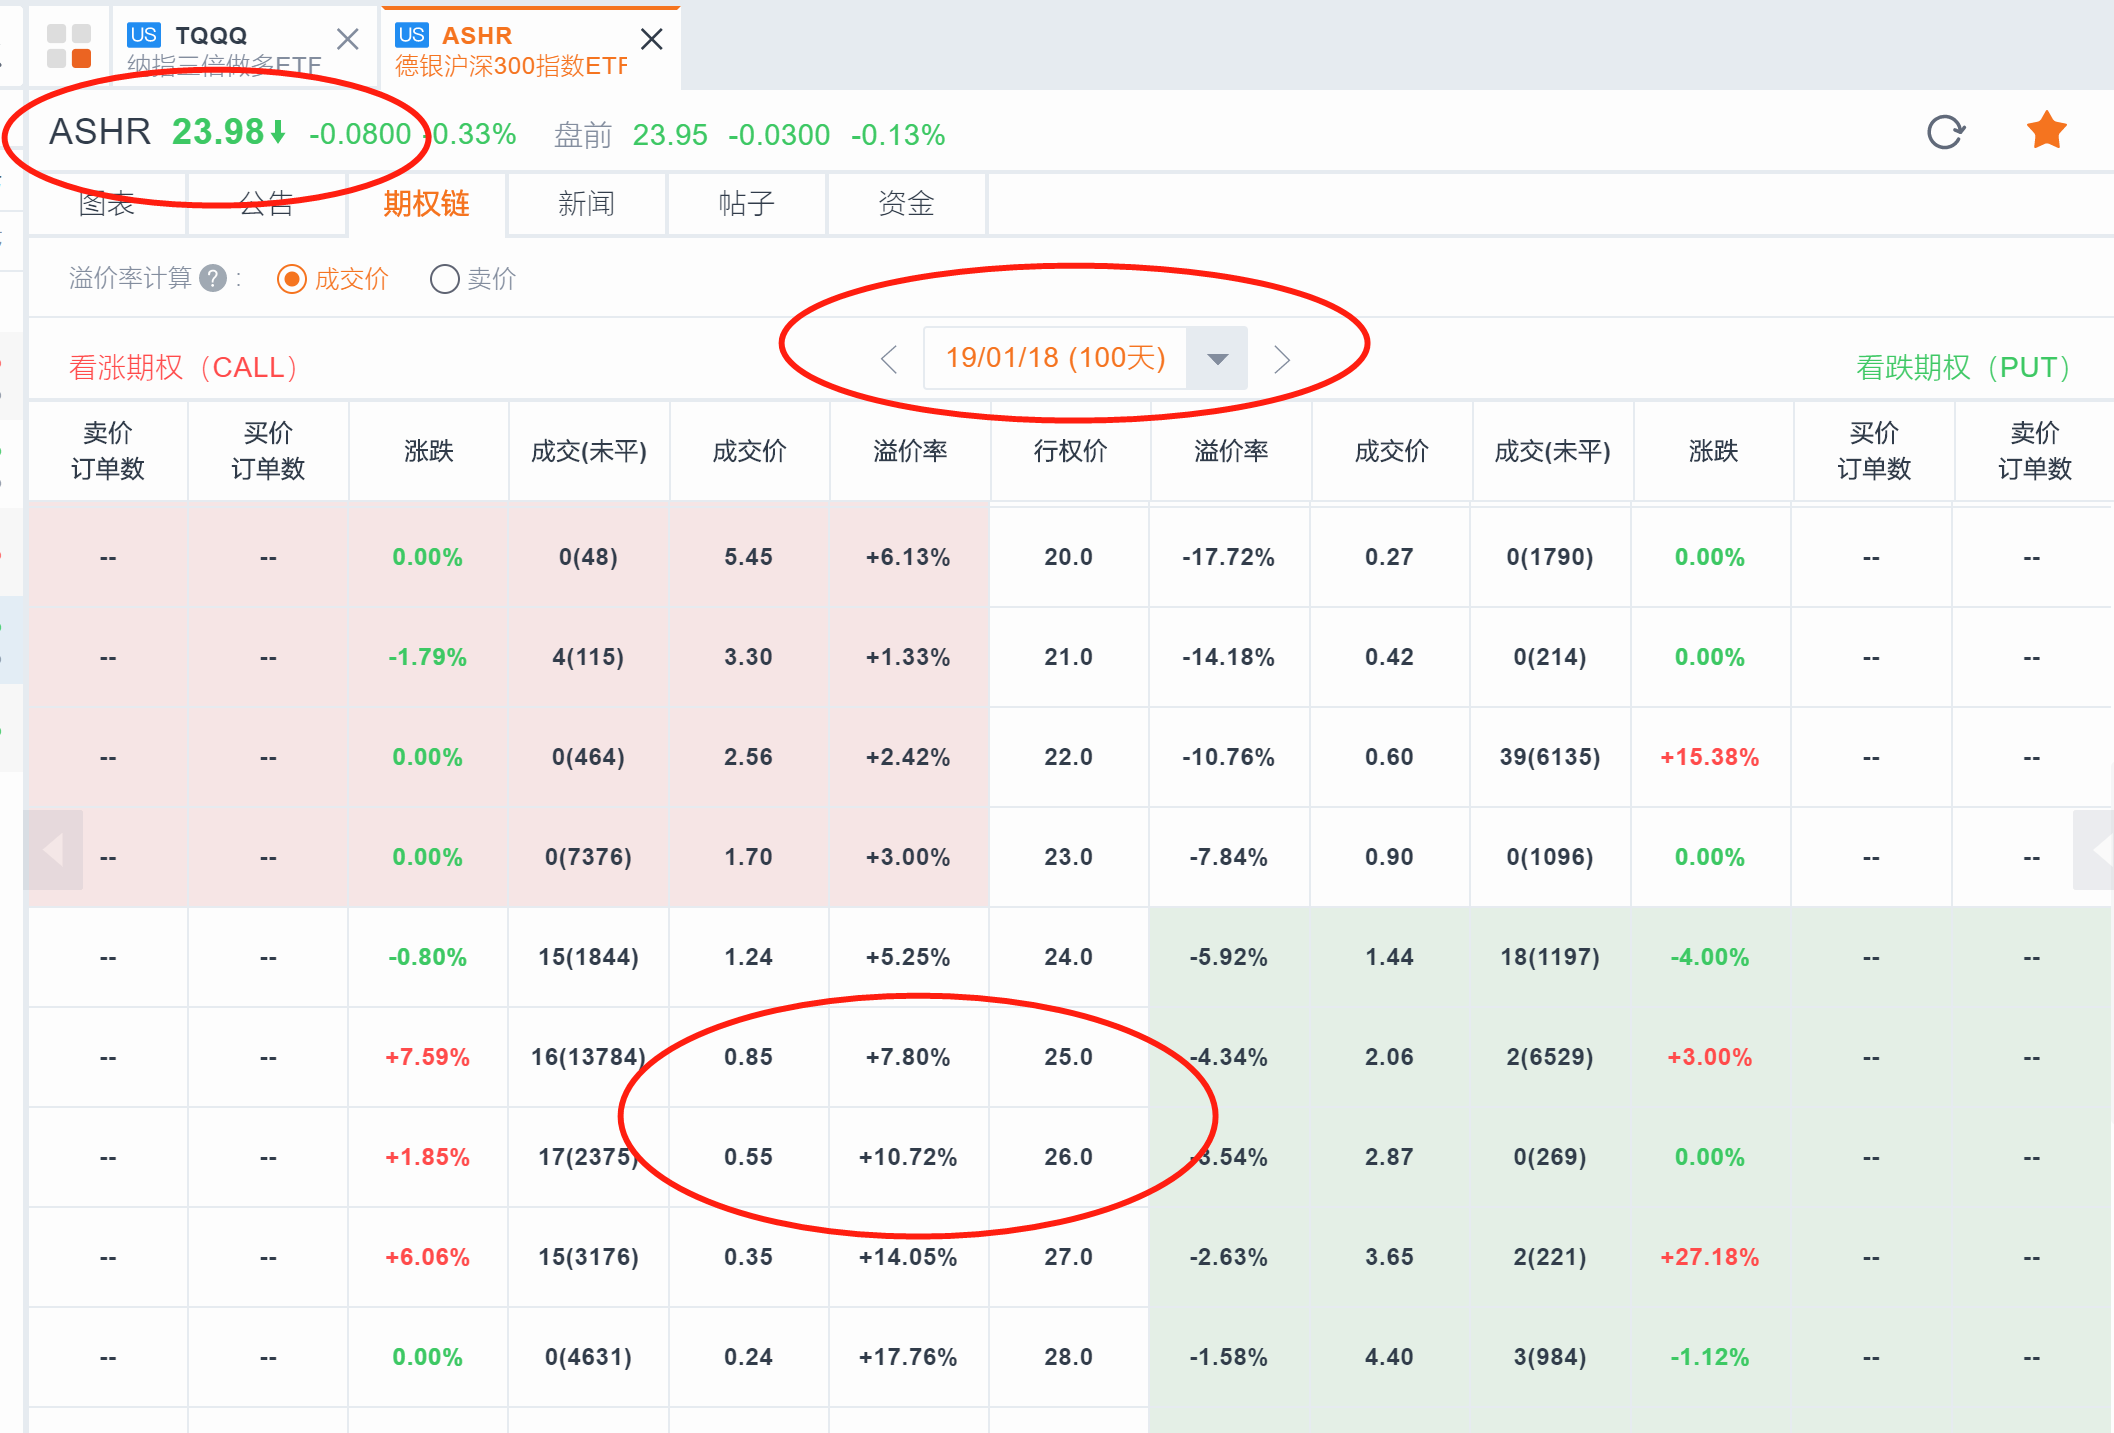
Task: Open the 公告 tab
Action: click(267, 204)
